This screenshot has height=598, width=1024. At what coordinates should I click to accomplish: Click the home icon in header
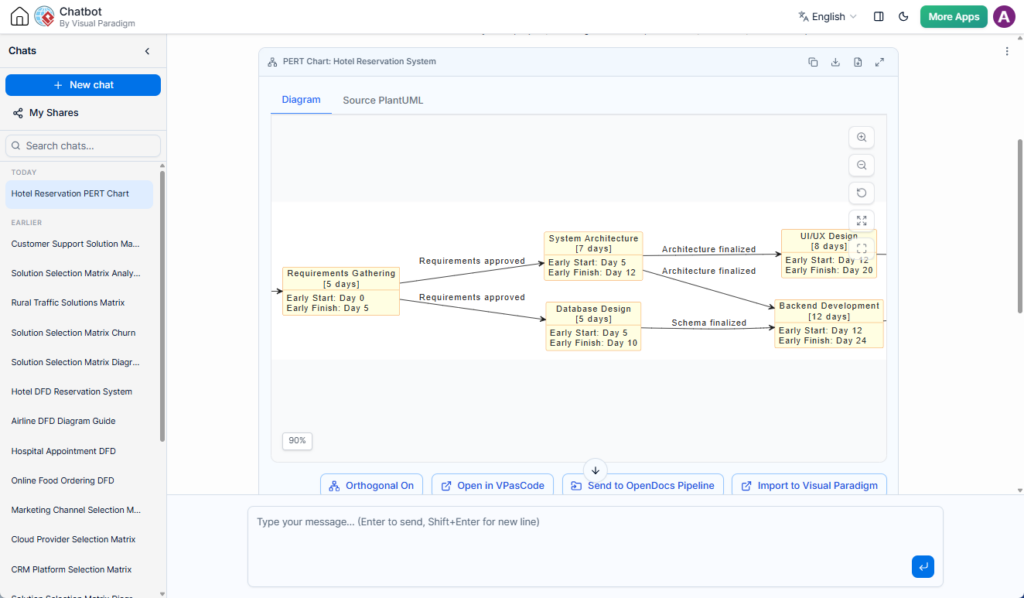pyautogui.click(x=20, y=16)
